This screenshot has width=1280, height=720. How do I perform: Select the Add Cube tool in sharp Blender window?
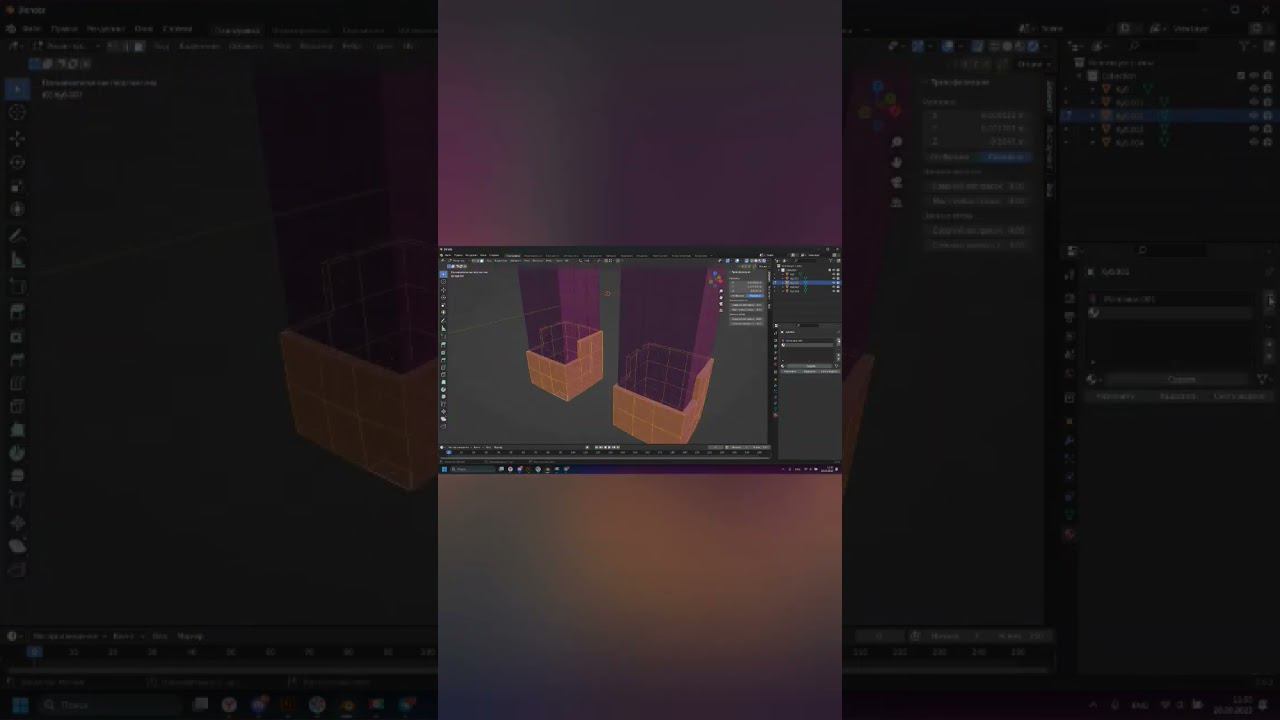(444, 336)
